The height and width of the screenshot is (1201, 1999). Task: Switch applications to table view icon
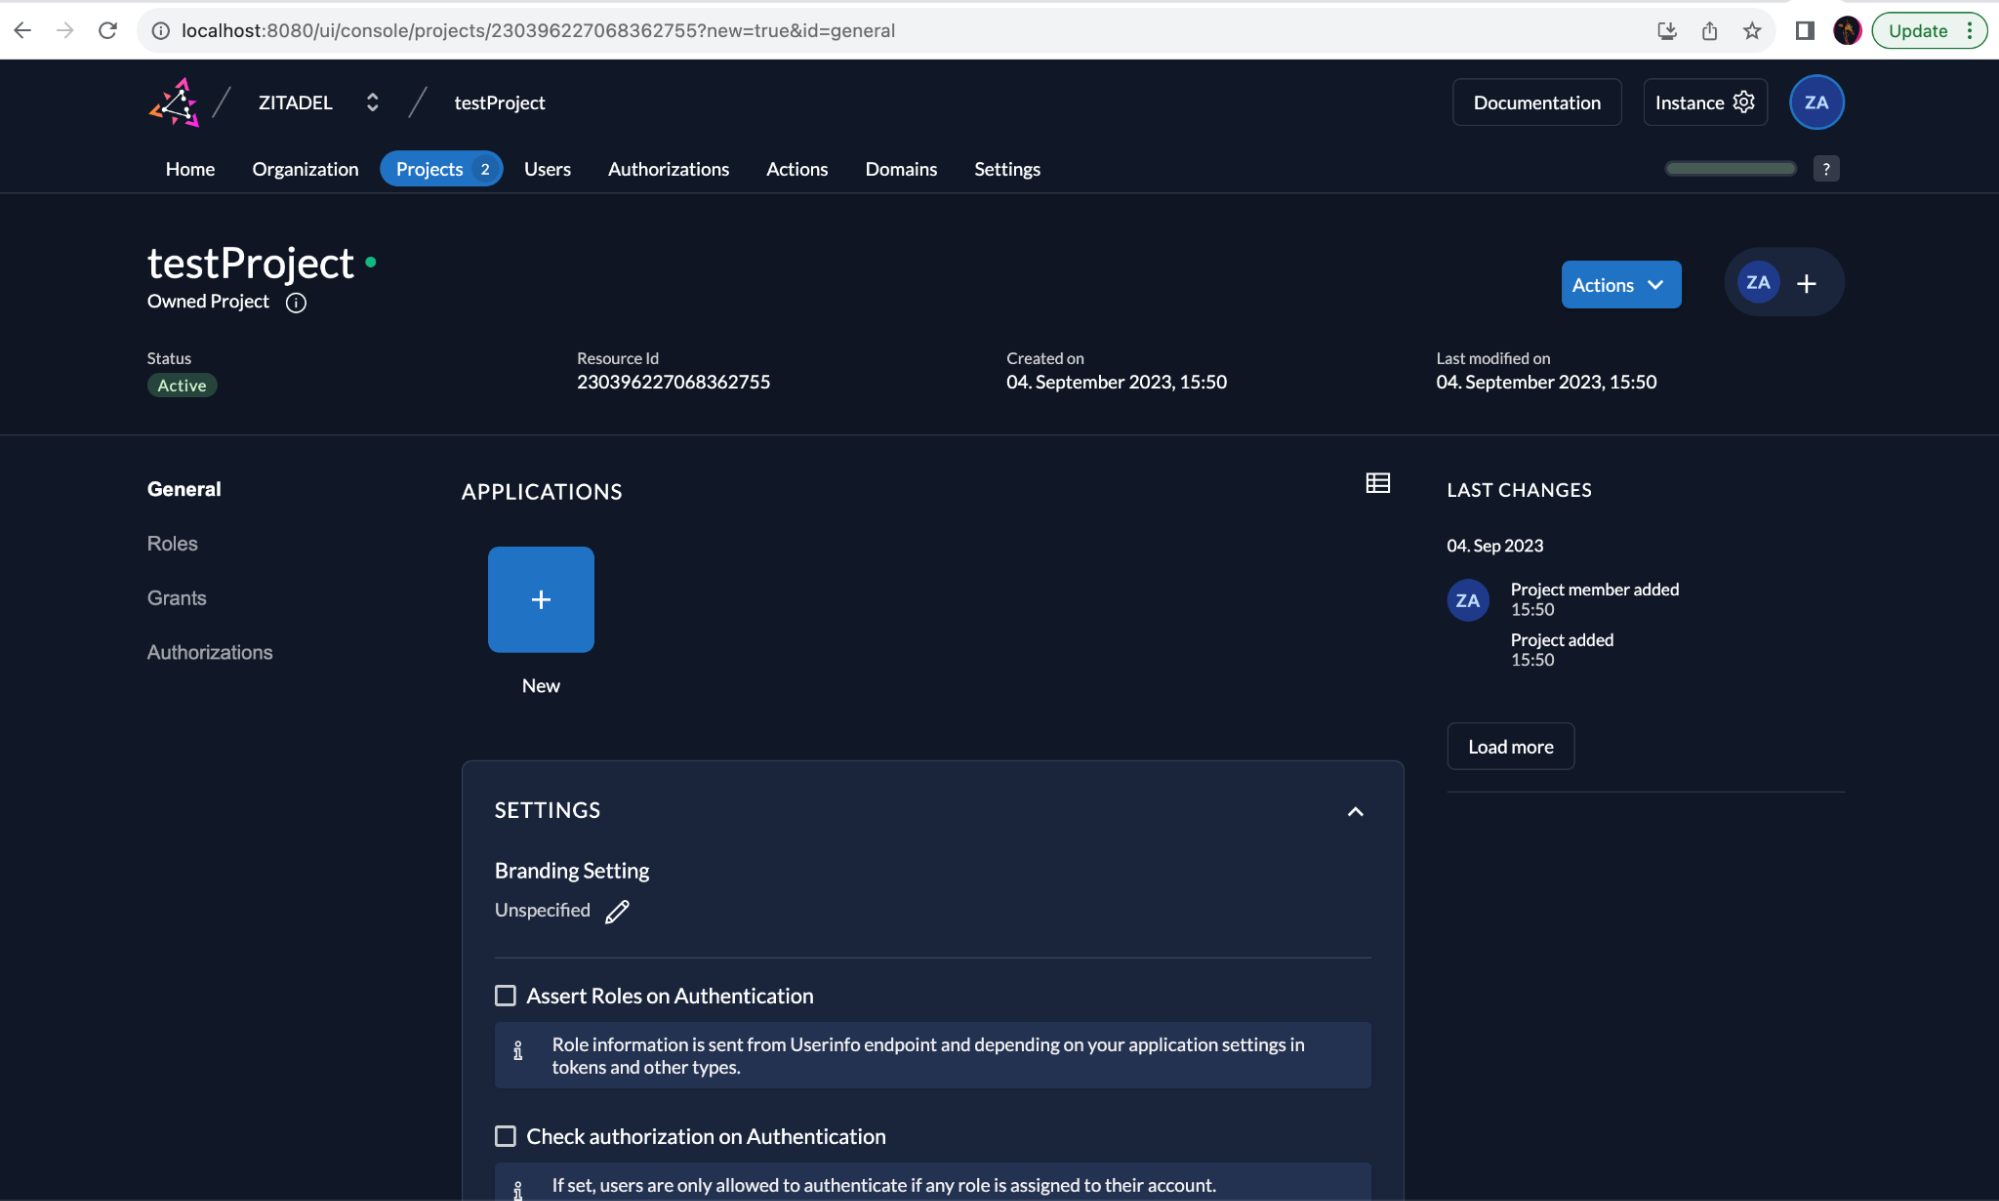click(x=1377, y=483)
